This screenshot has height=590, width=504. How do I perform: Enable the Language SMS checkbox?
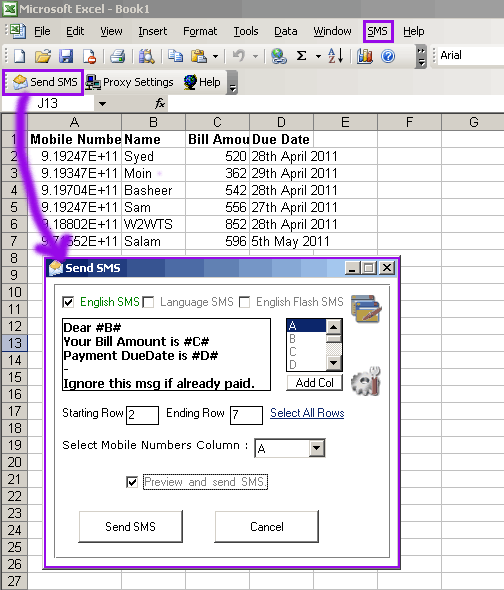(x=149, y=302)
